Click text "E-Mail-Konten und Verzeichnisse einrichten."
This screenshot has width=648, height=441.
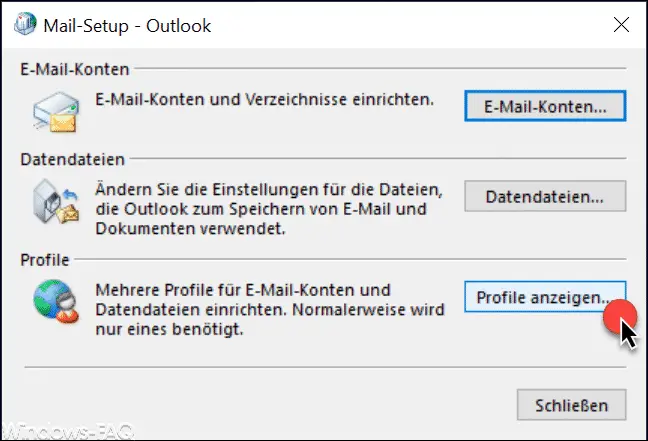coord(264,100)
